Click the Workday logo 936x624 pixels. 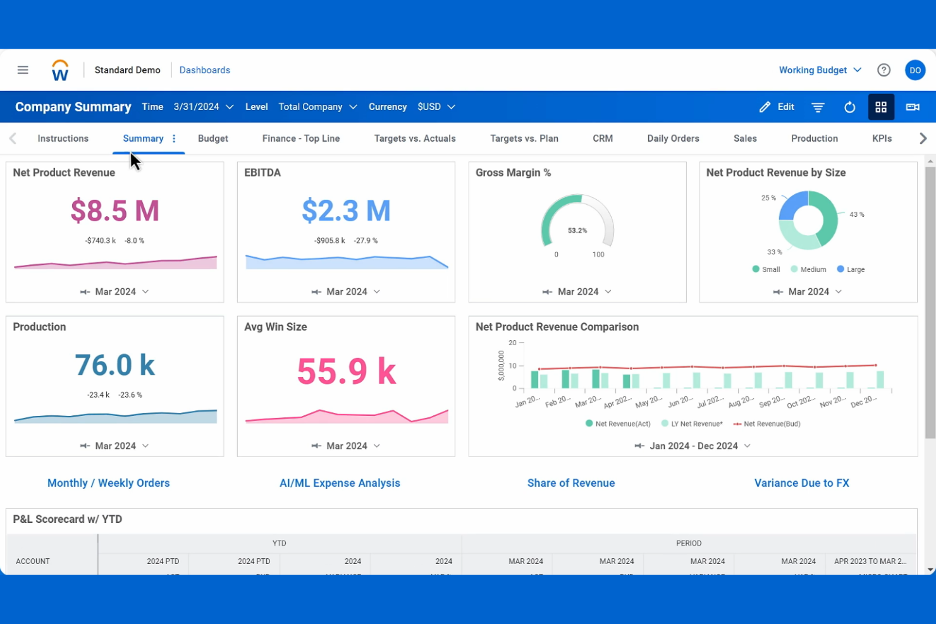pos(60,70)
